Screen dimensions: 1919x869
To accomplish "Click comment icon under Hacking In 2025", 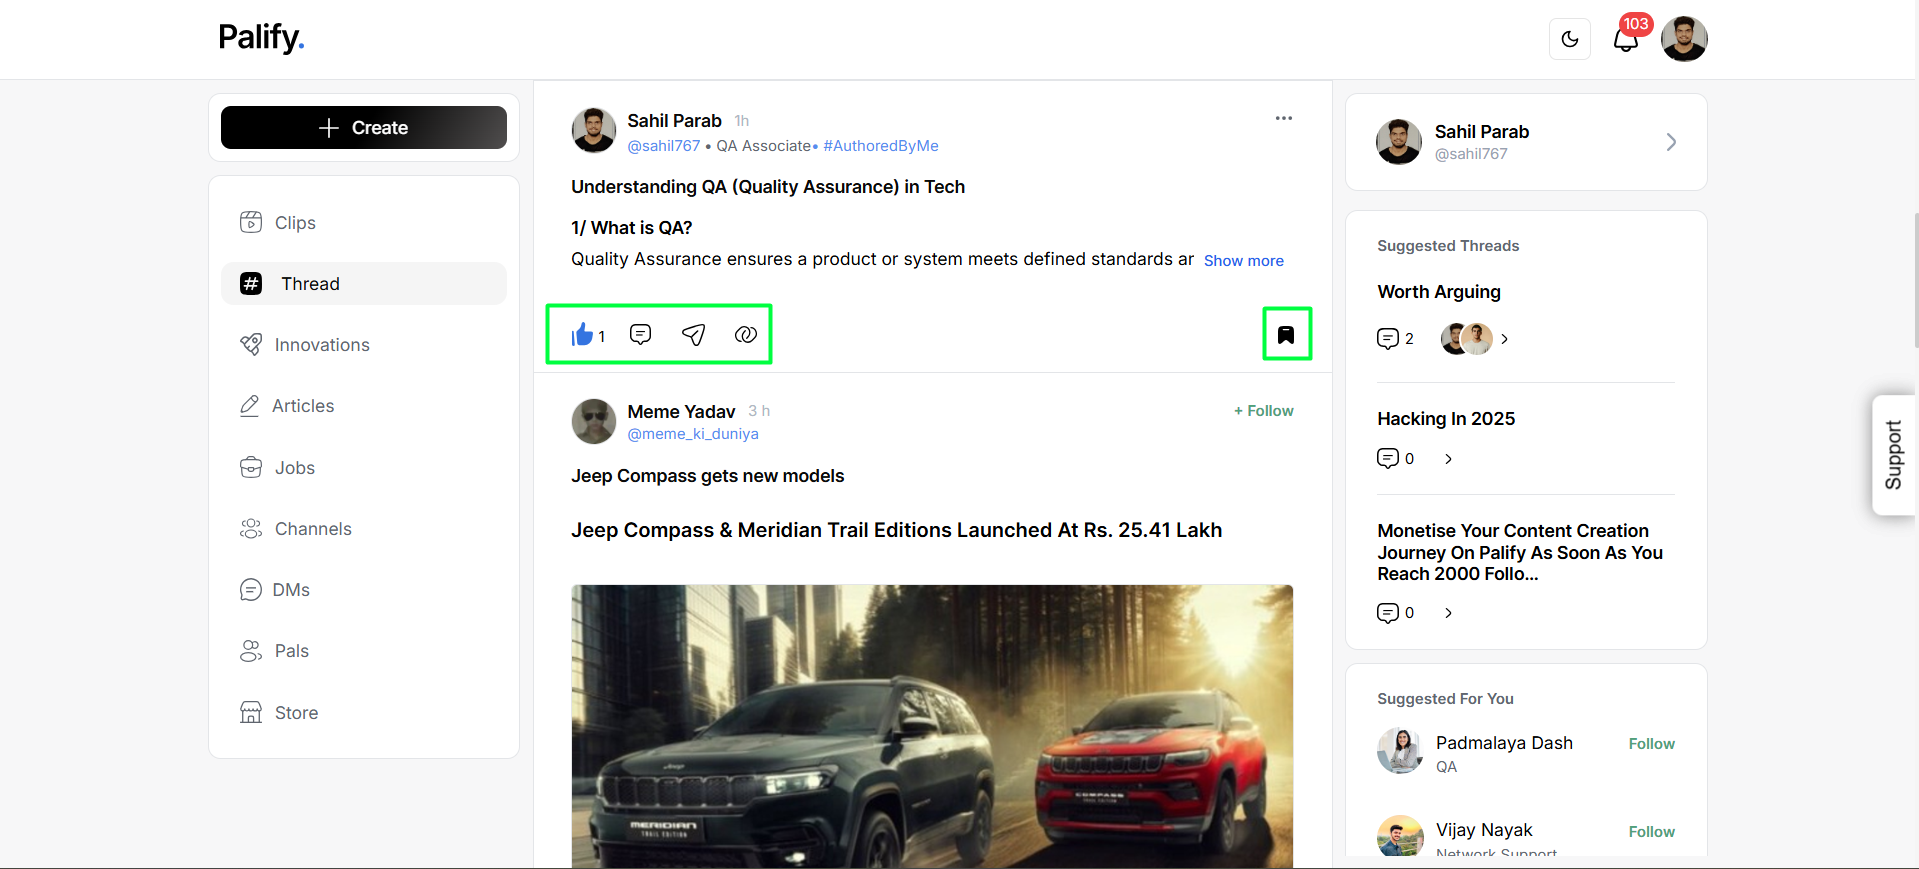I will (1388, 458).
